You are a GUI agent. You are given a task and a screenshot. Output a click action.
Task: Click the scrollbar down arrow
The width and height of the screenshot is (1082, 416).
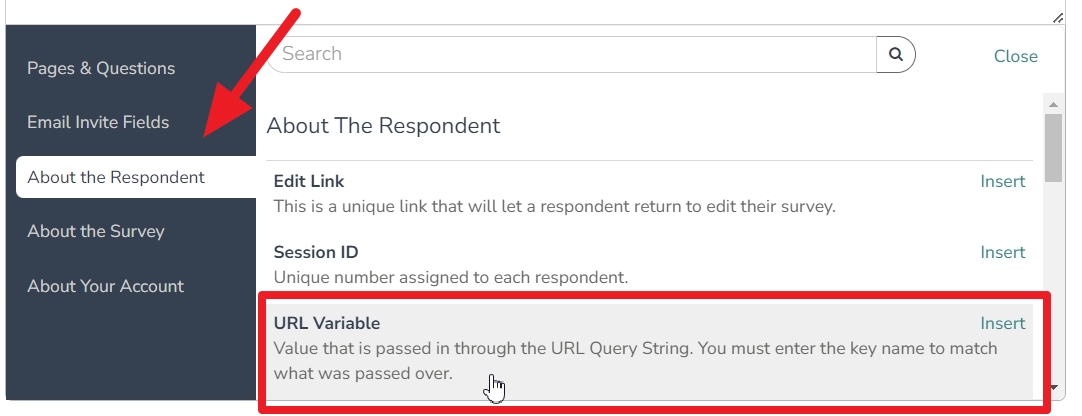tap(1053, 388)
